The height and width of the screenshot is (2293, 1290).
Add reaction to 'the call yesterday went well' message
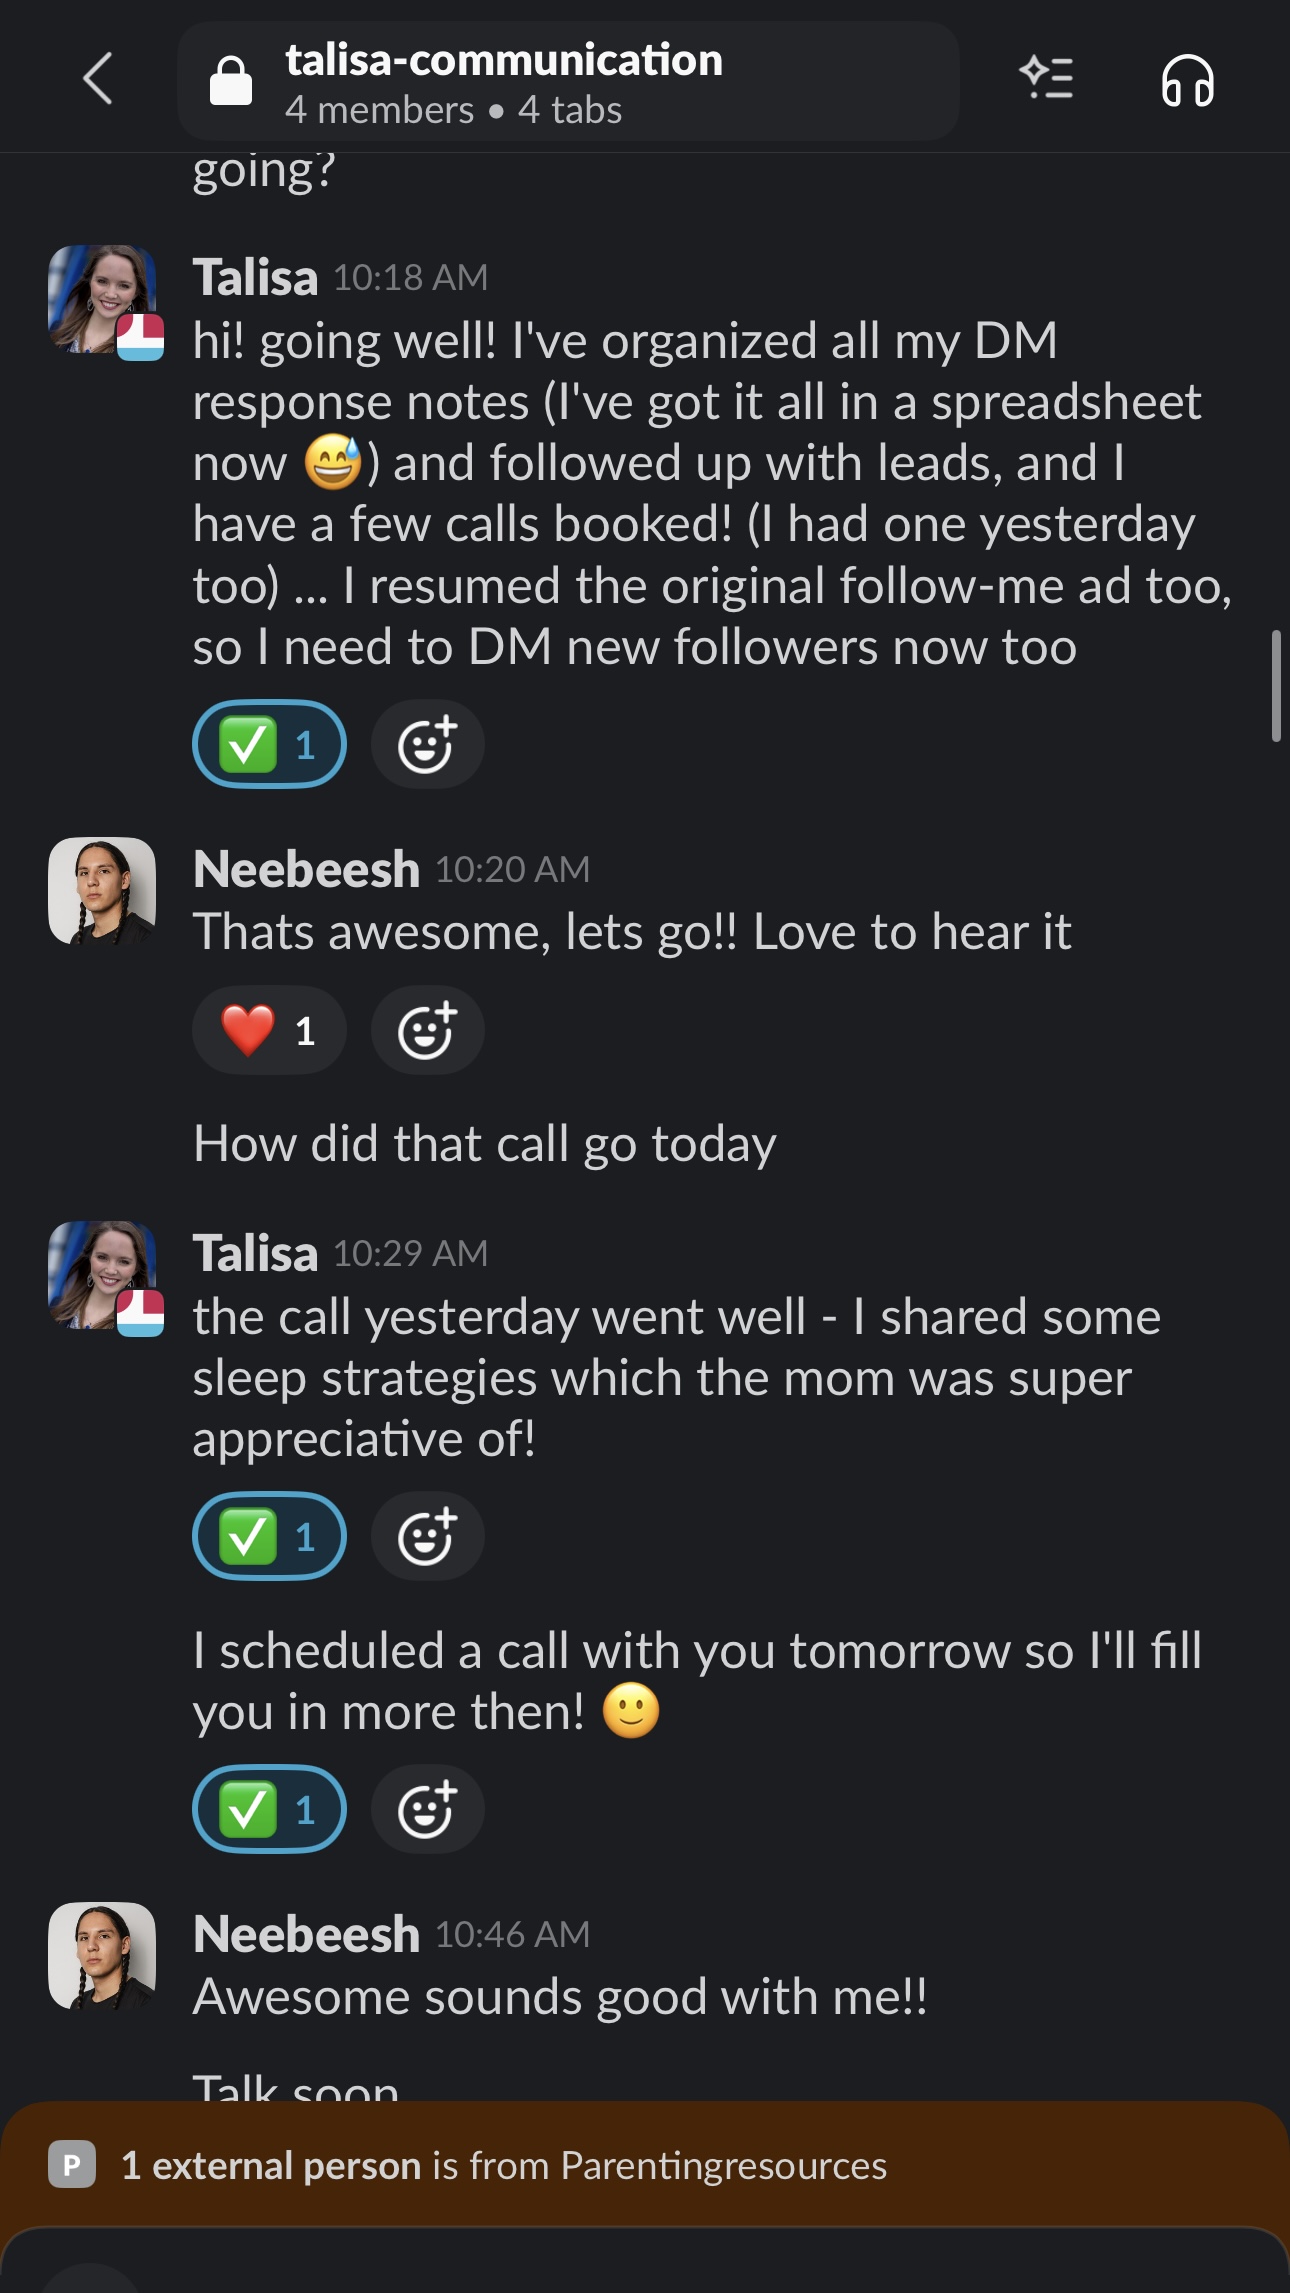tap(427, 1537)
